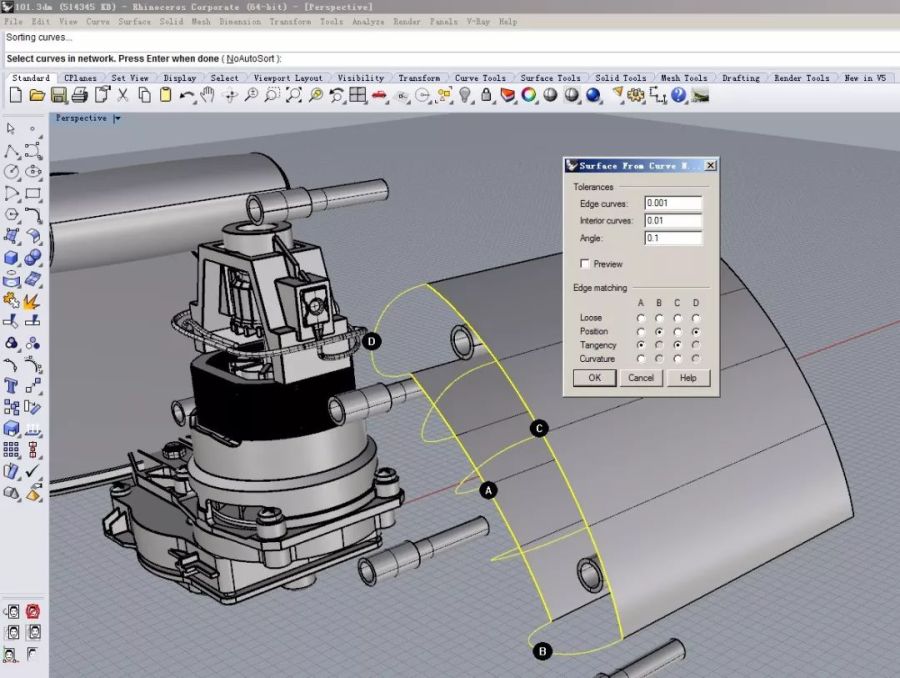
Task: Click the Edge curves tolerance field
Action: [x=673, y=203]
